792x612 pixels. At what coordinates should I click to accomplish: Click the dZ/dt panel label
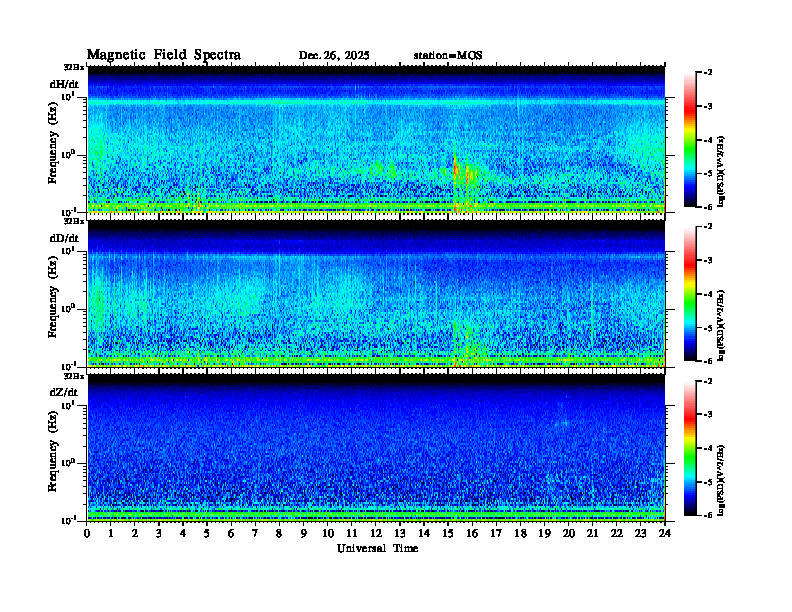coord(64,392)
